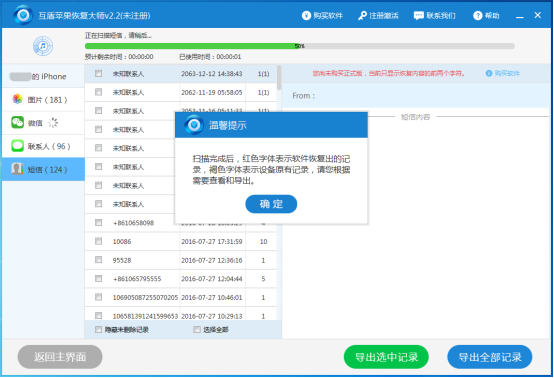
Task: Select the 10086 message row
Action: (x=181, y=242)
